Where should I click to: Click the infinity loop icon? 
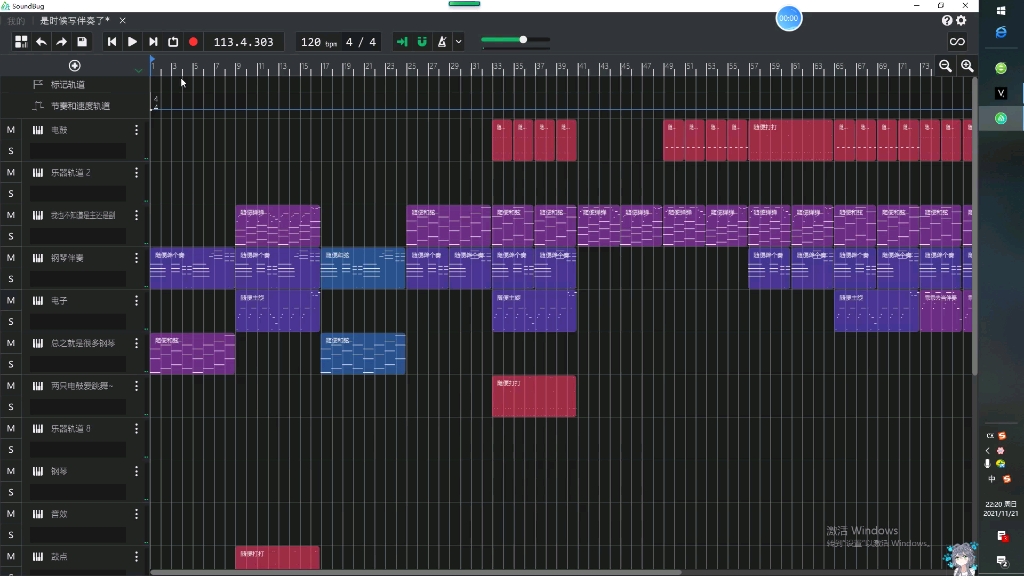pos(957,42)
